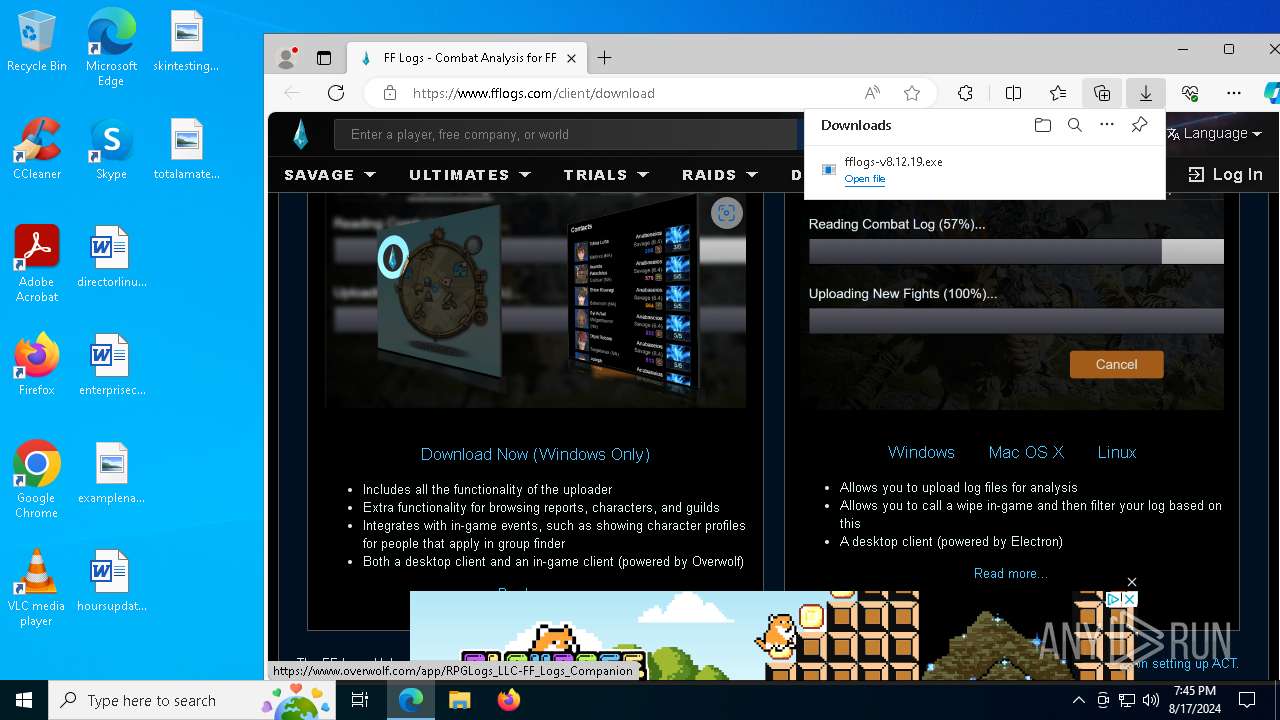Expand the SAVAGE dropdown menu
The height and width of the screenshot is (720, 1280).
(x=330, y=175)
